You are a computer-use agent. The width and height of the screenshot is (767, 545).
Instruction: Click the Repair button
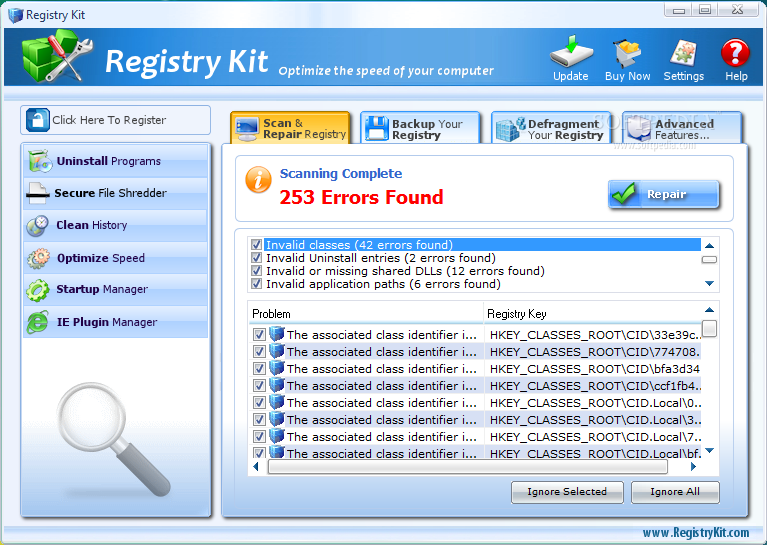click(664, 194)
